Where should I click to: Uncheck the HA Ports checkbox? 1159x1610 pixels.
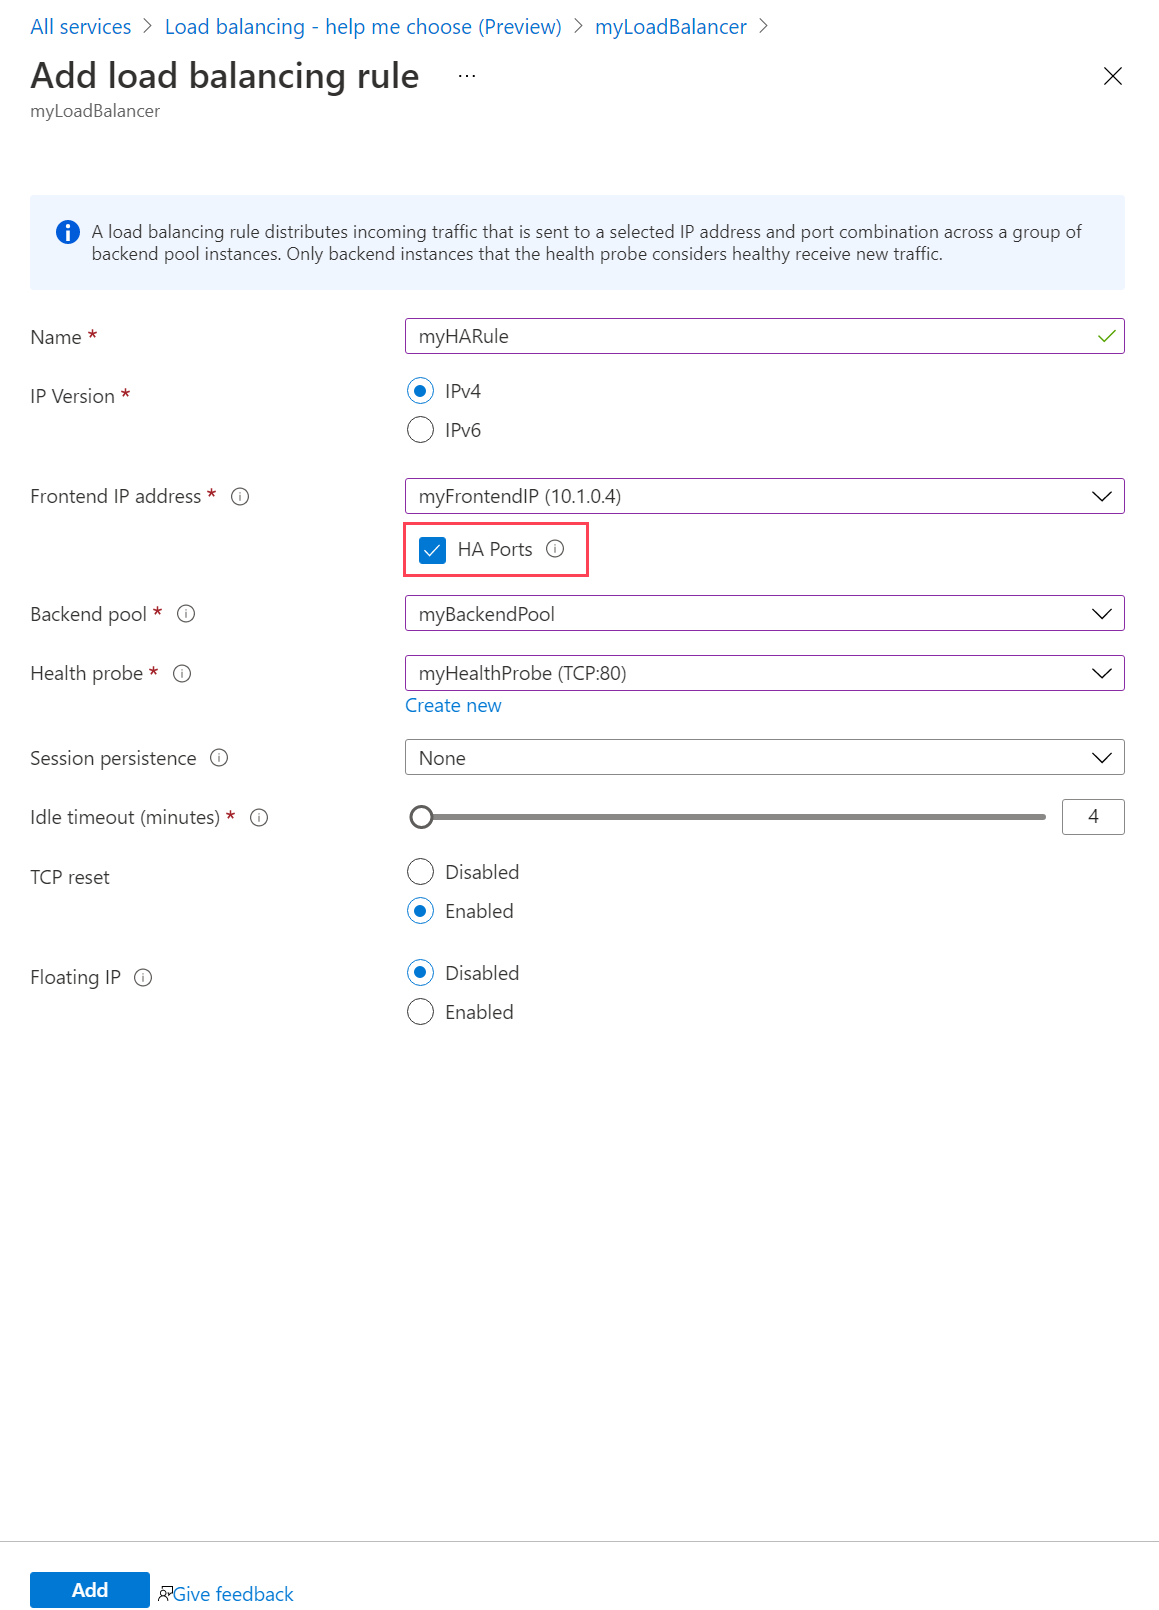point(432,550)
